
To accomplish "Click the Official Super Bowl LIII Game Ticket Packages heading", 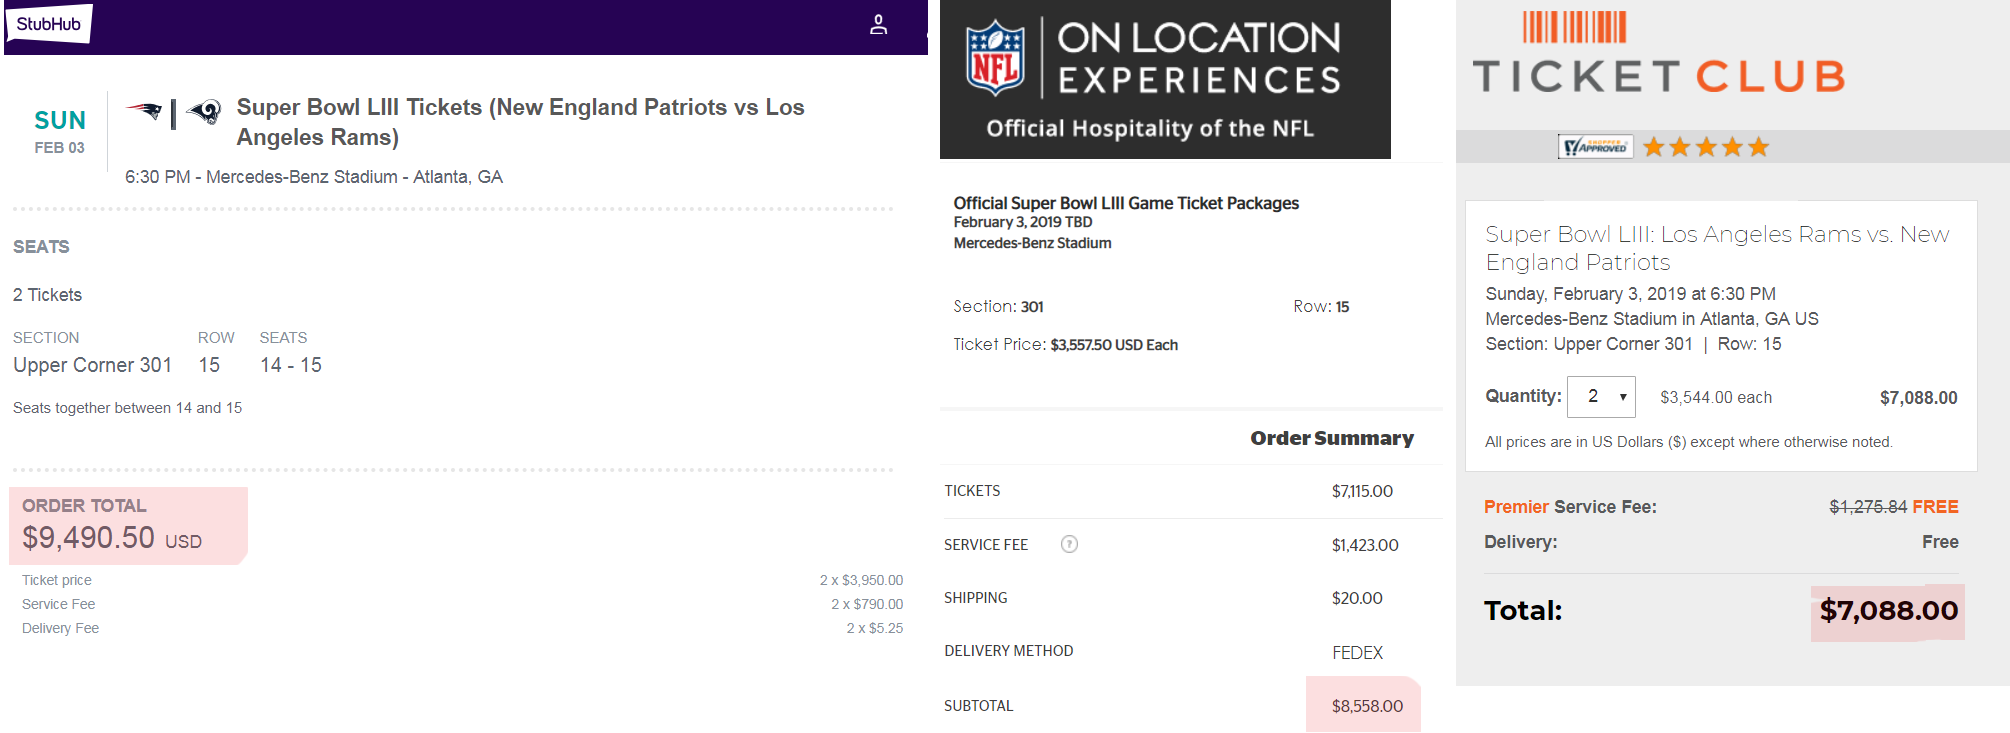I will [x=1126, y=203].
